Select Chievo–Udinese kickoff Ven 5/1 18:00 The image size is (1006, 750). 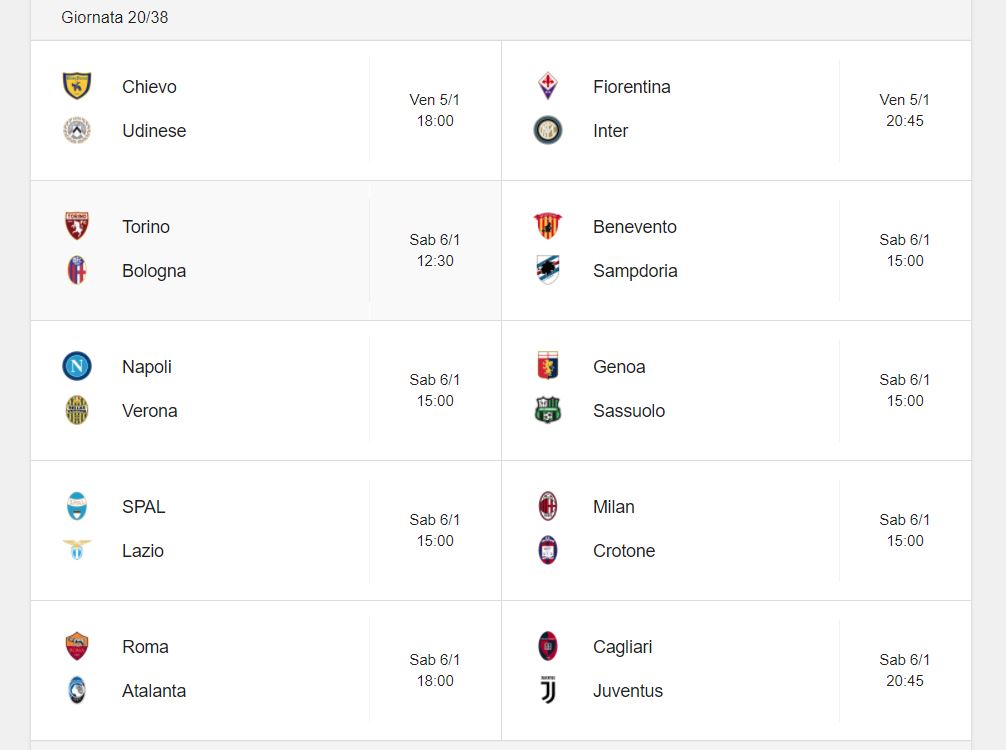click(435, 110)
